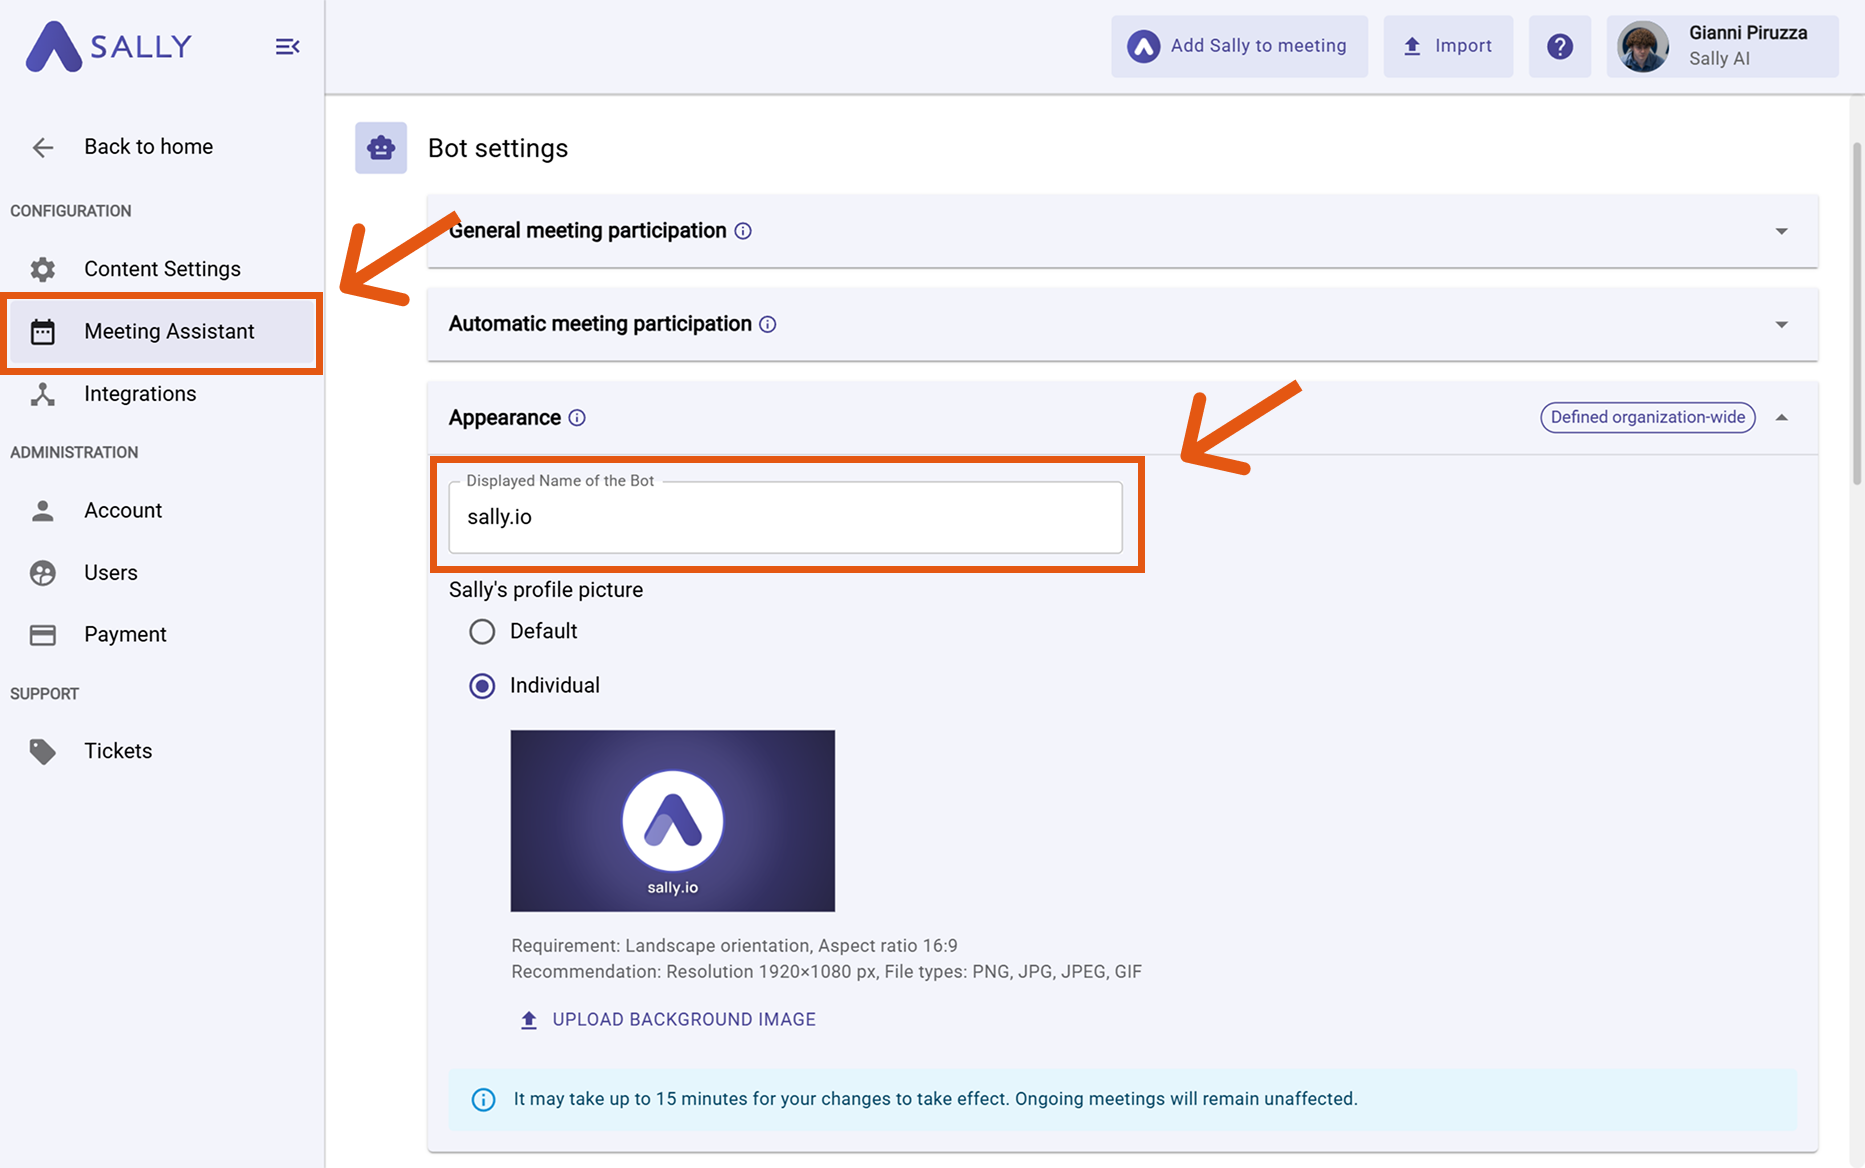
Task: Open the Integrations page
Action: tap(140, 394)
